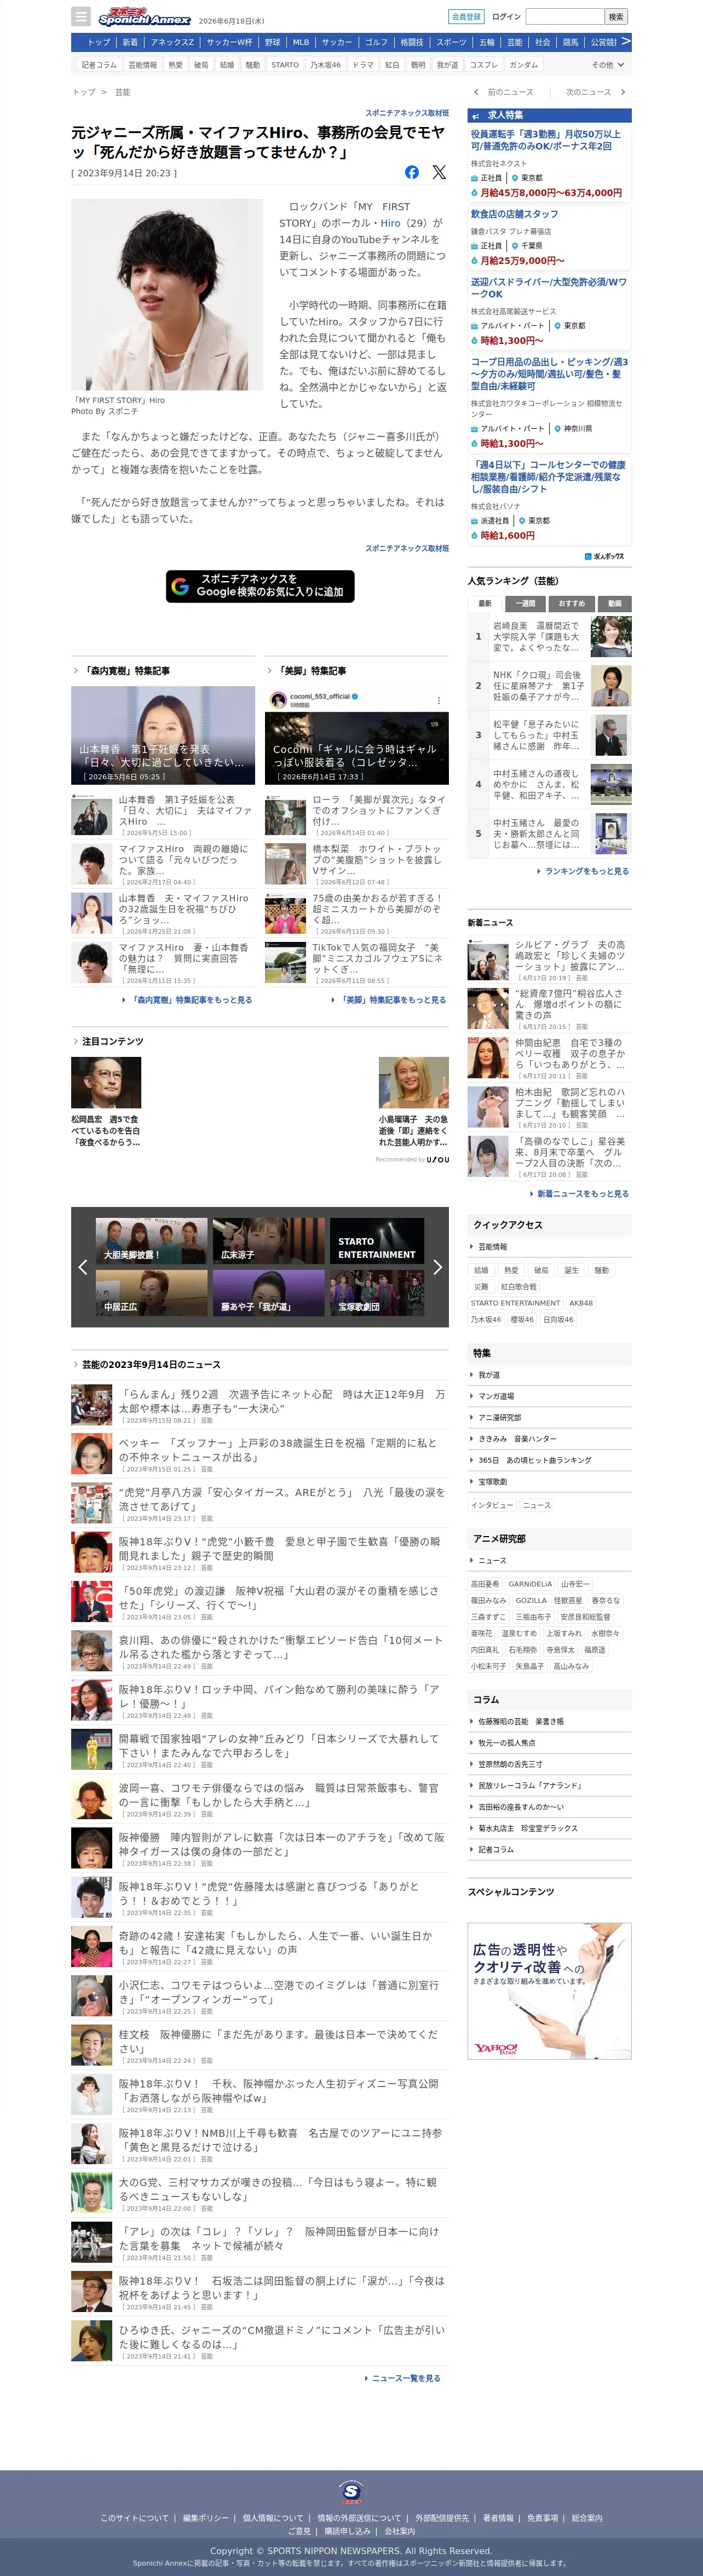
Task: Click AKB48 quick access tag
Action: point(581,1303)
